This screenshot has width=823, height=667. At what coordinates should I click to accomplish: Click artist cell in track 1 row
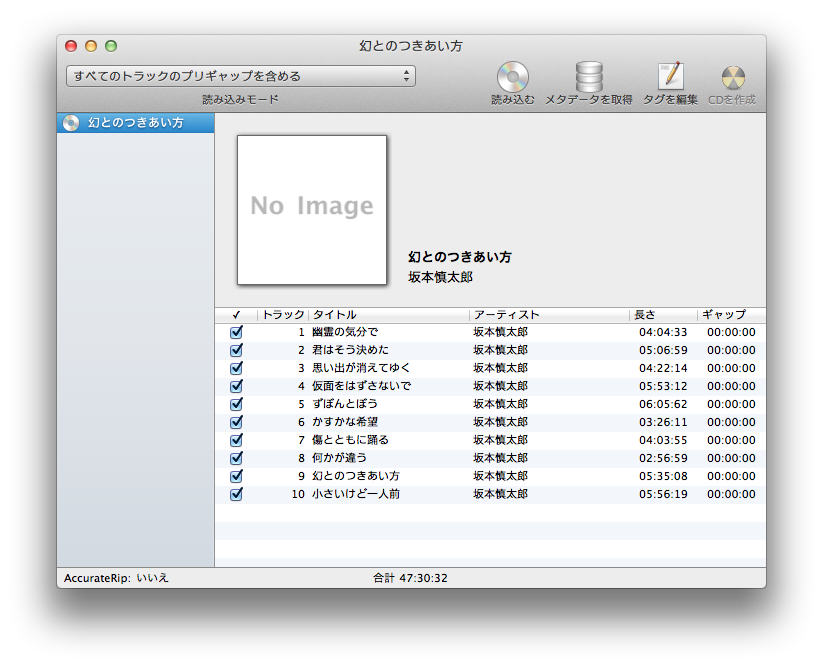pyautogui.click(x=500, y=332)
